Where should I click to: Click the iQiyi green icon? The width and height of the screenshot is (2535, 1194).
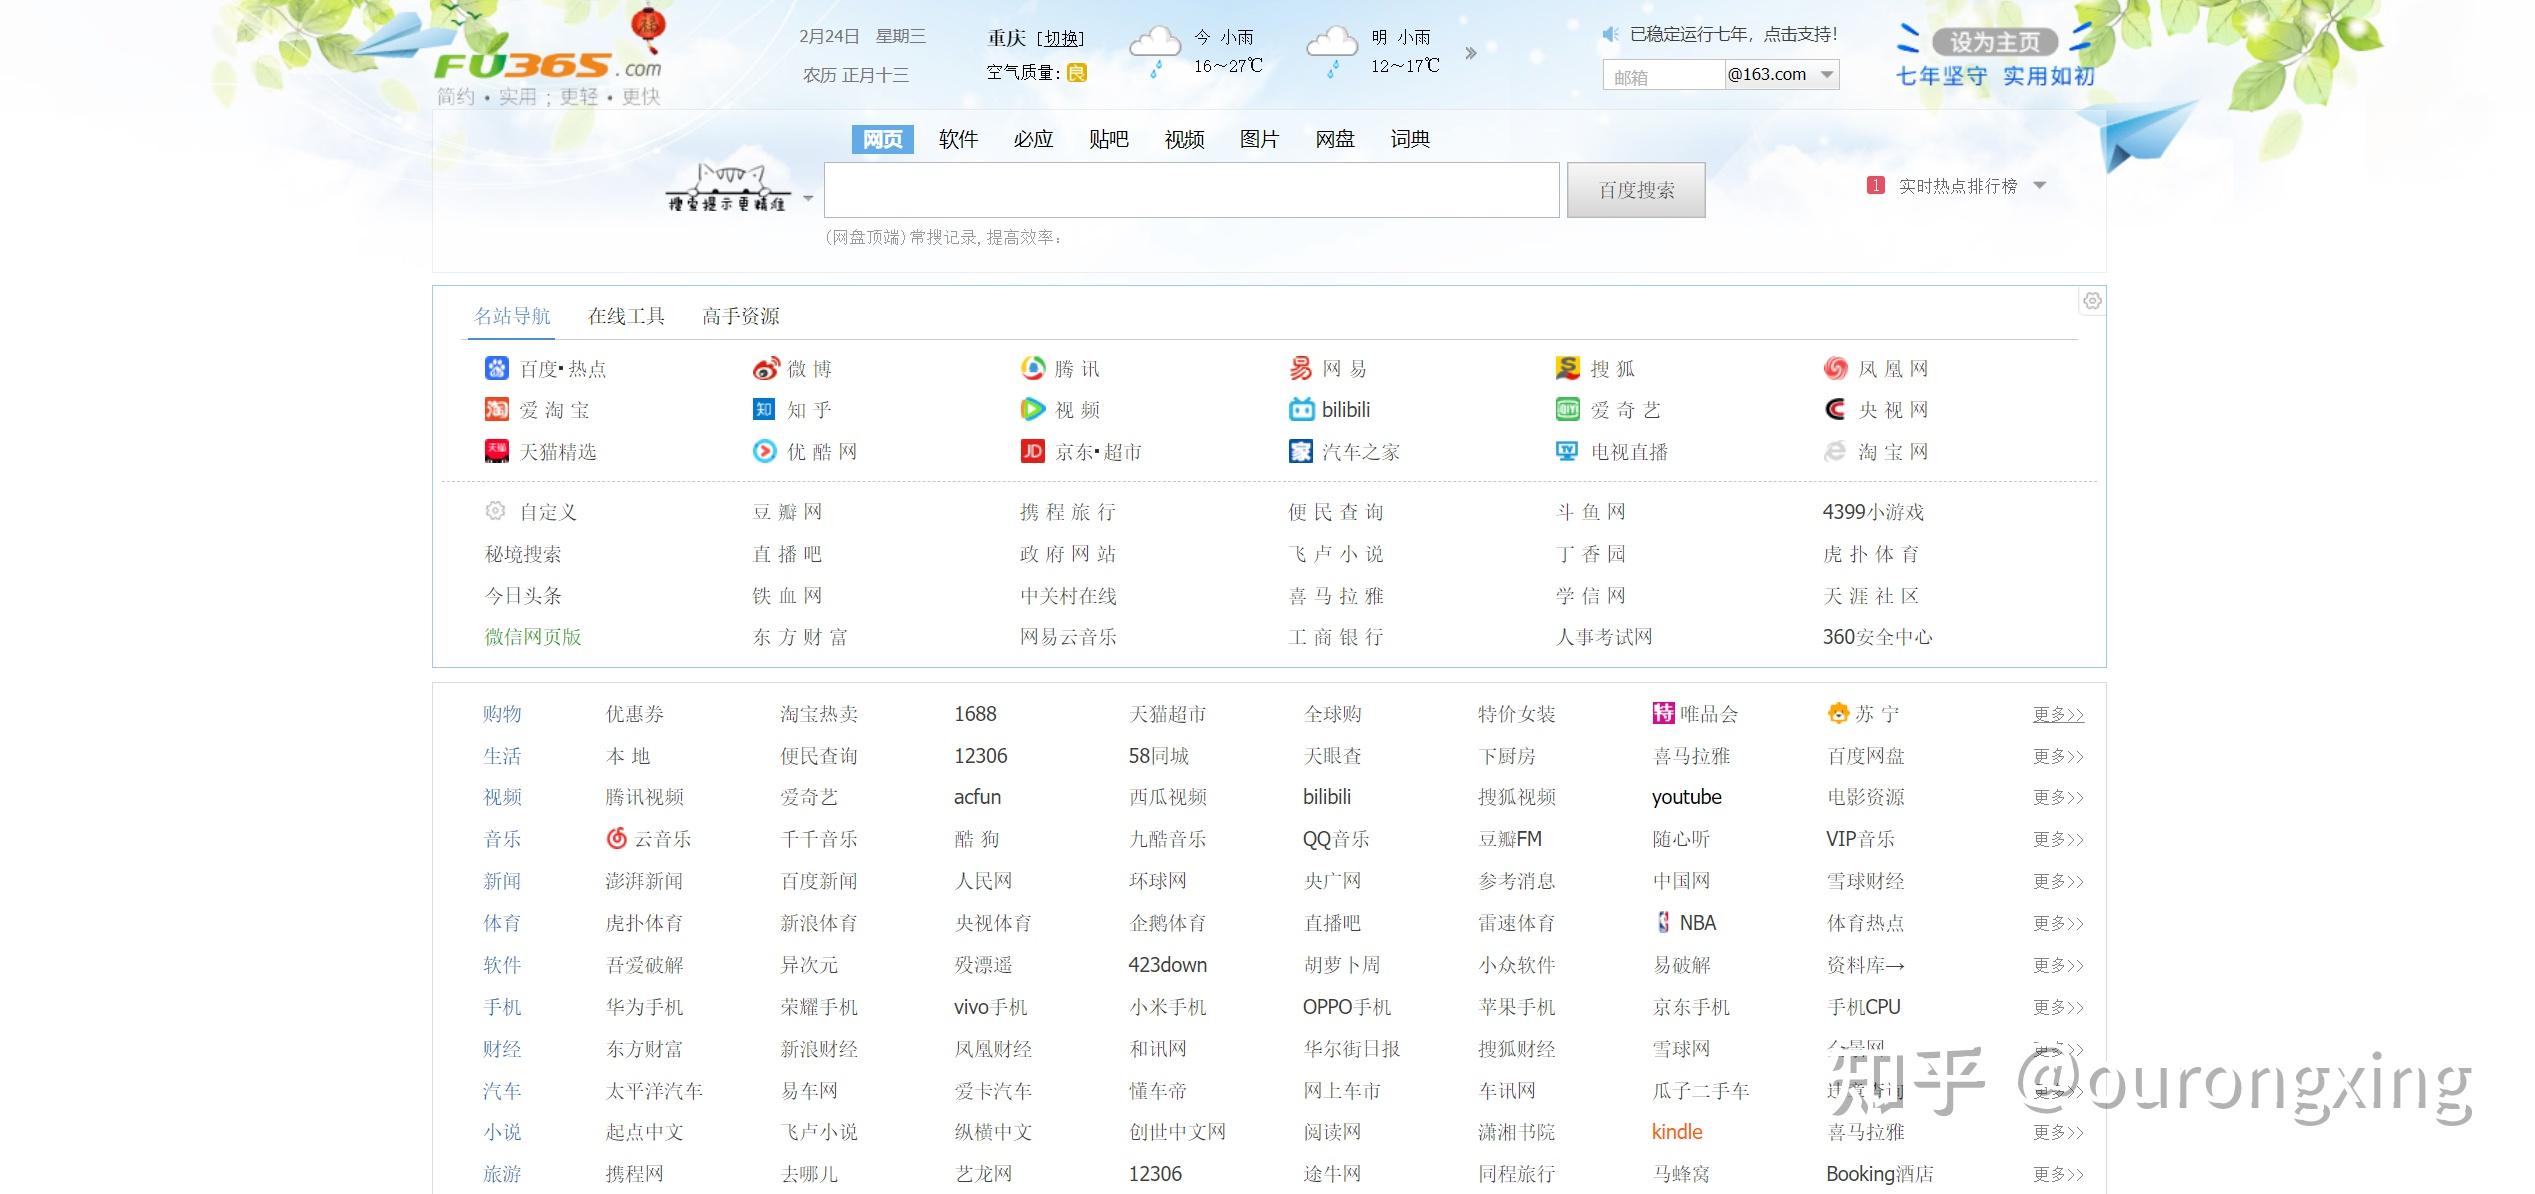click(1567, 409)
